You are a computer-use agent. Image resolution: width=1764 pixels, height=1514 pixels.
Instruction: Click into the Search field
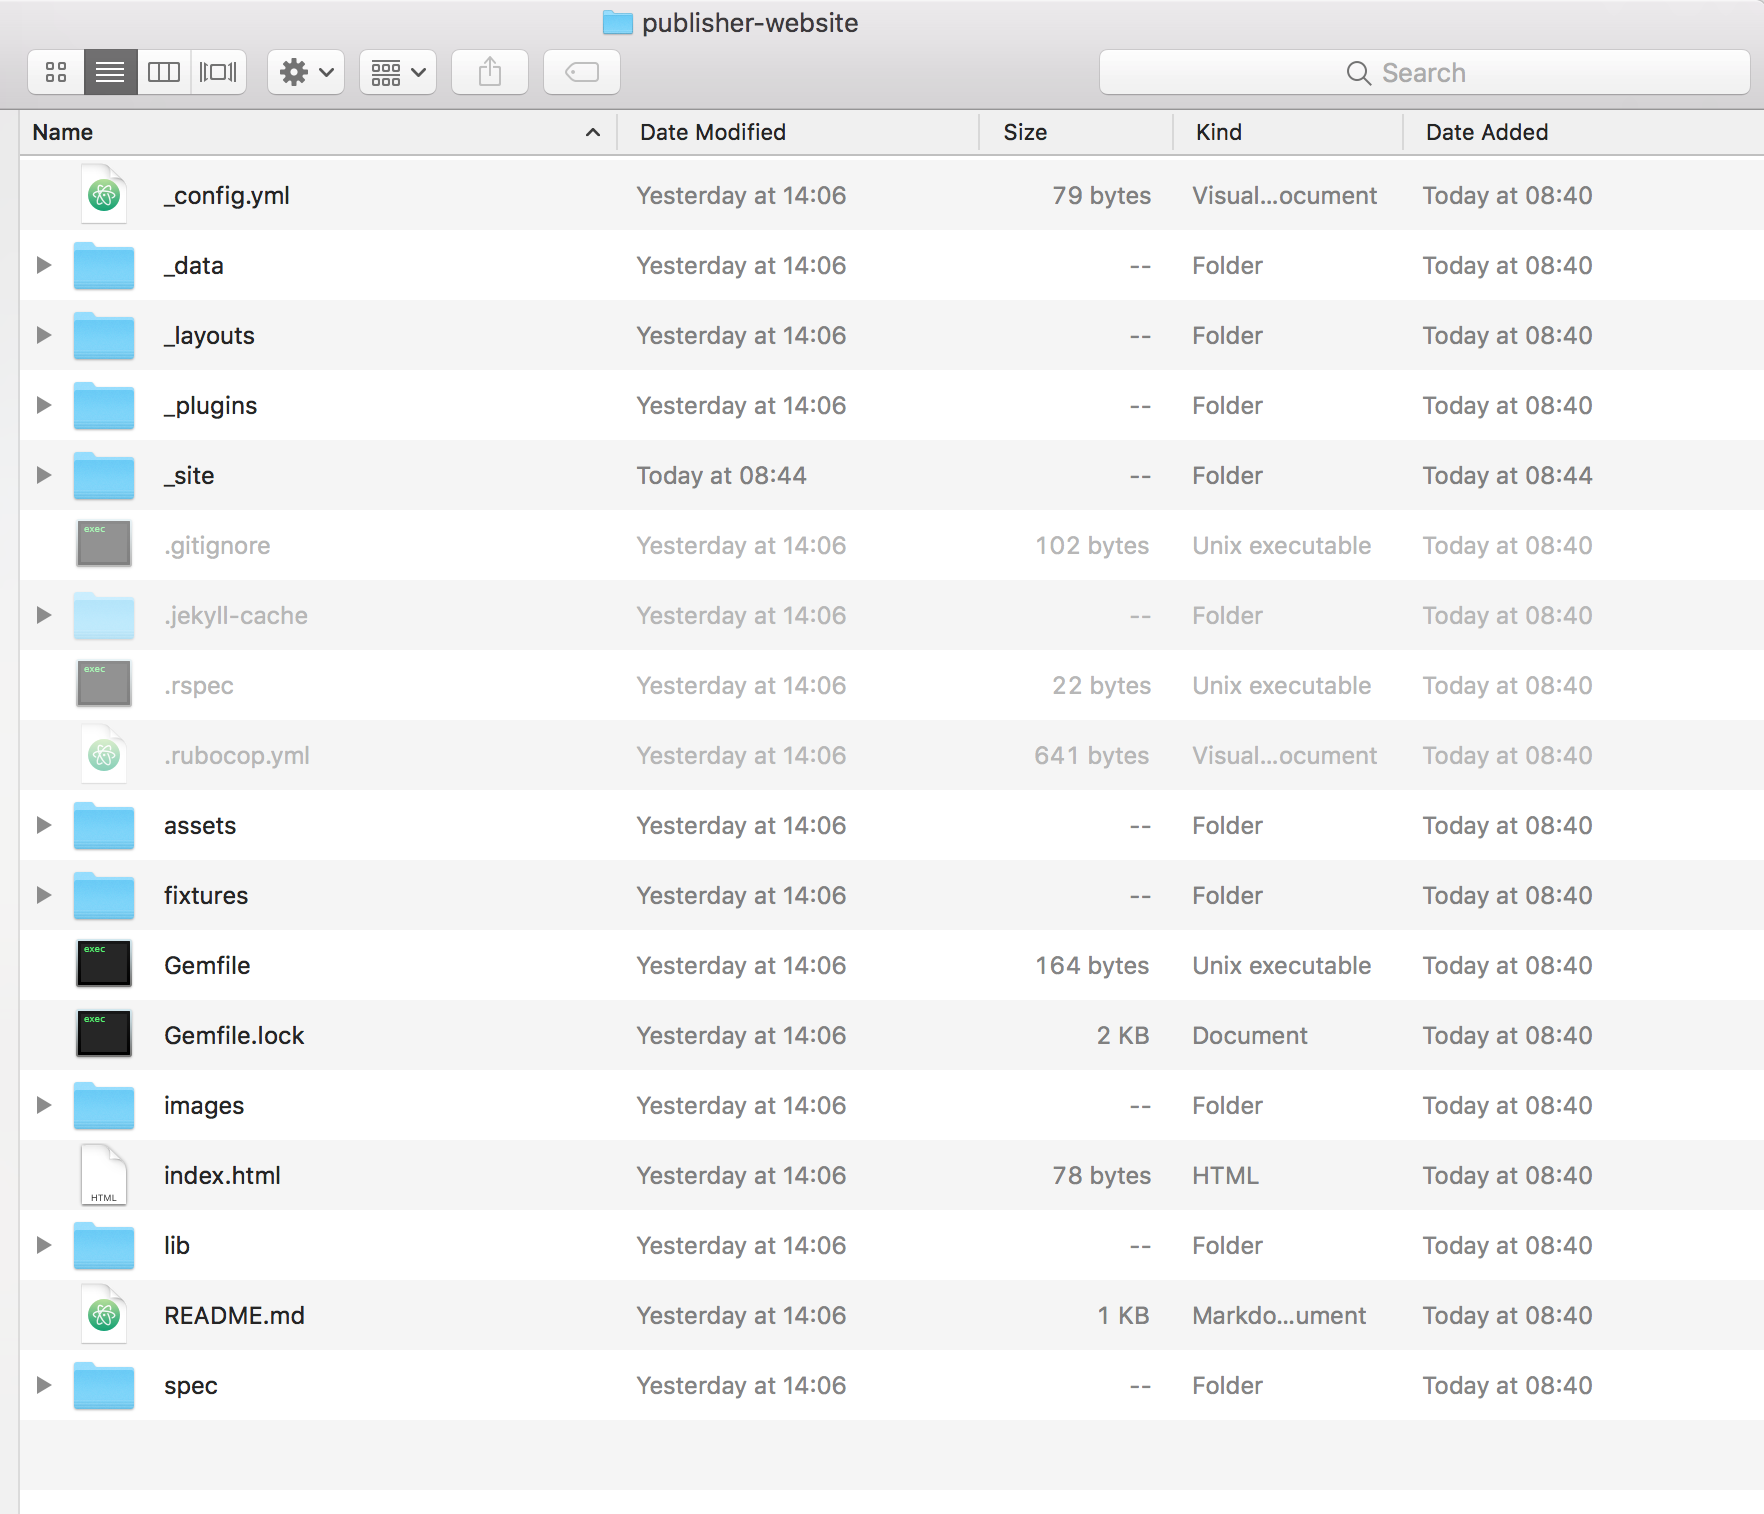pos(1424,72)
